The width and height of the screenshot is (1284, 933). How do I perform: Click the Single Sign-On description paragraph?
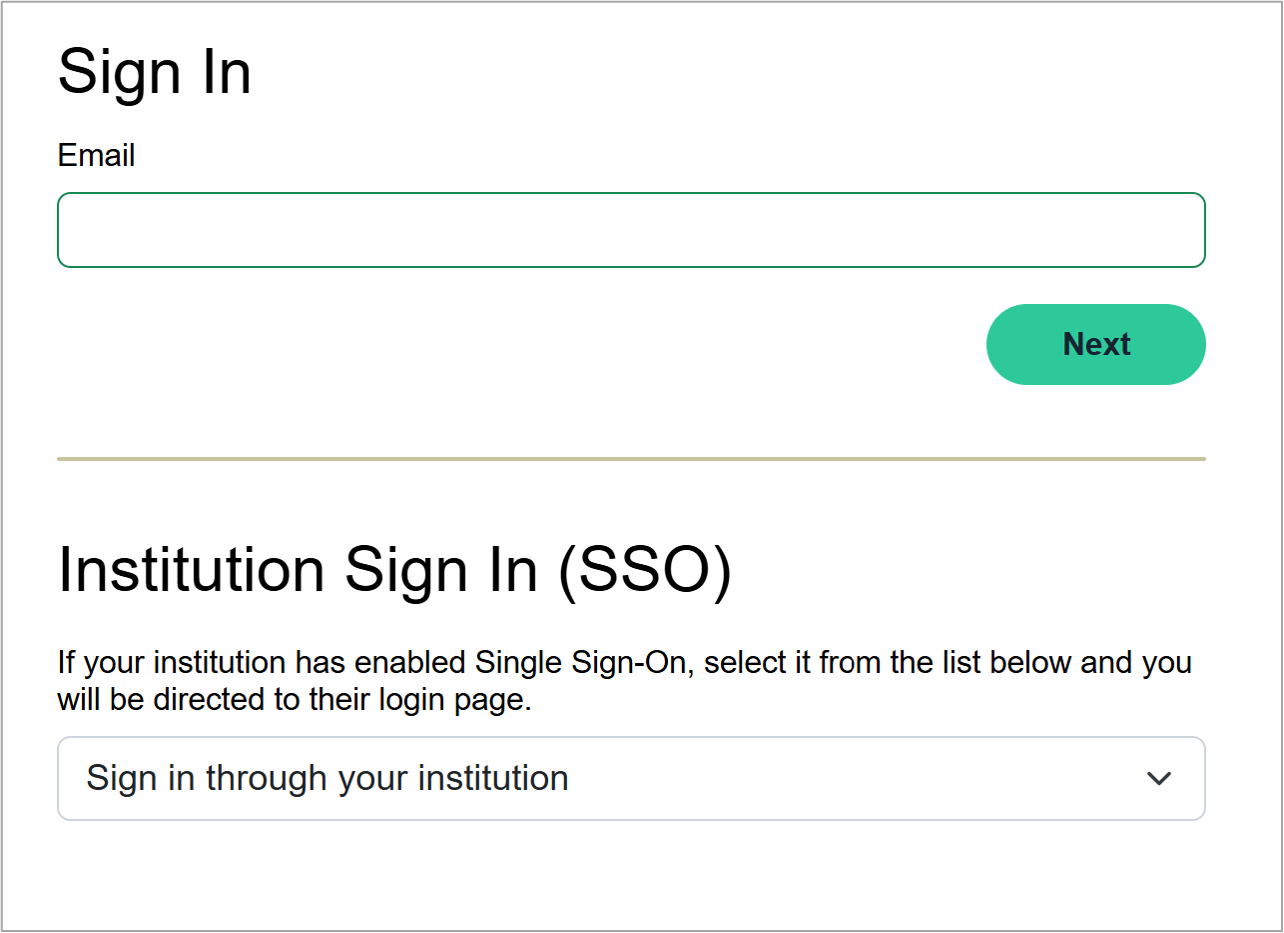pos(624,681)
